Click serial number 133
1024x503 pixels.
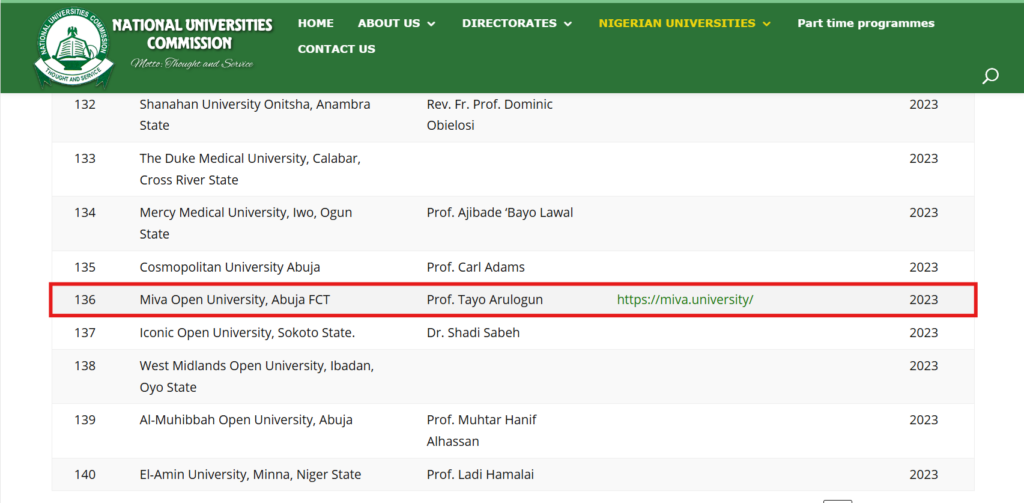tap(84, 159)
